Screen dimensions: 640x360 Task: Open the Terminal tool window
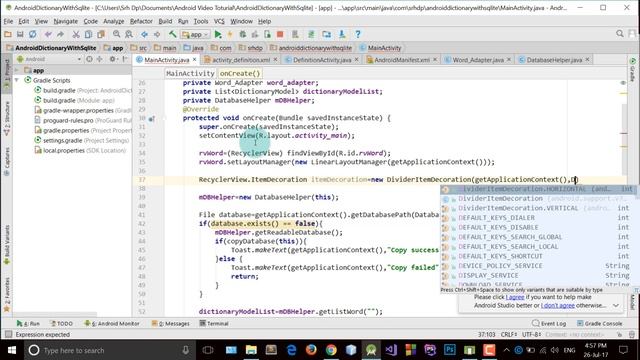(214, 323)
